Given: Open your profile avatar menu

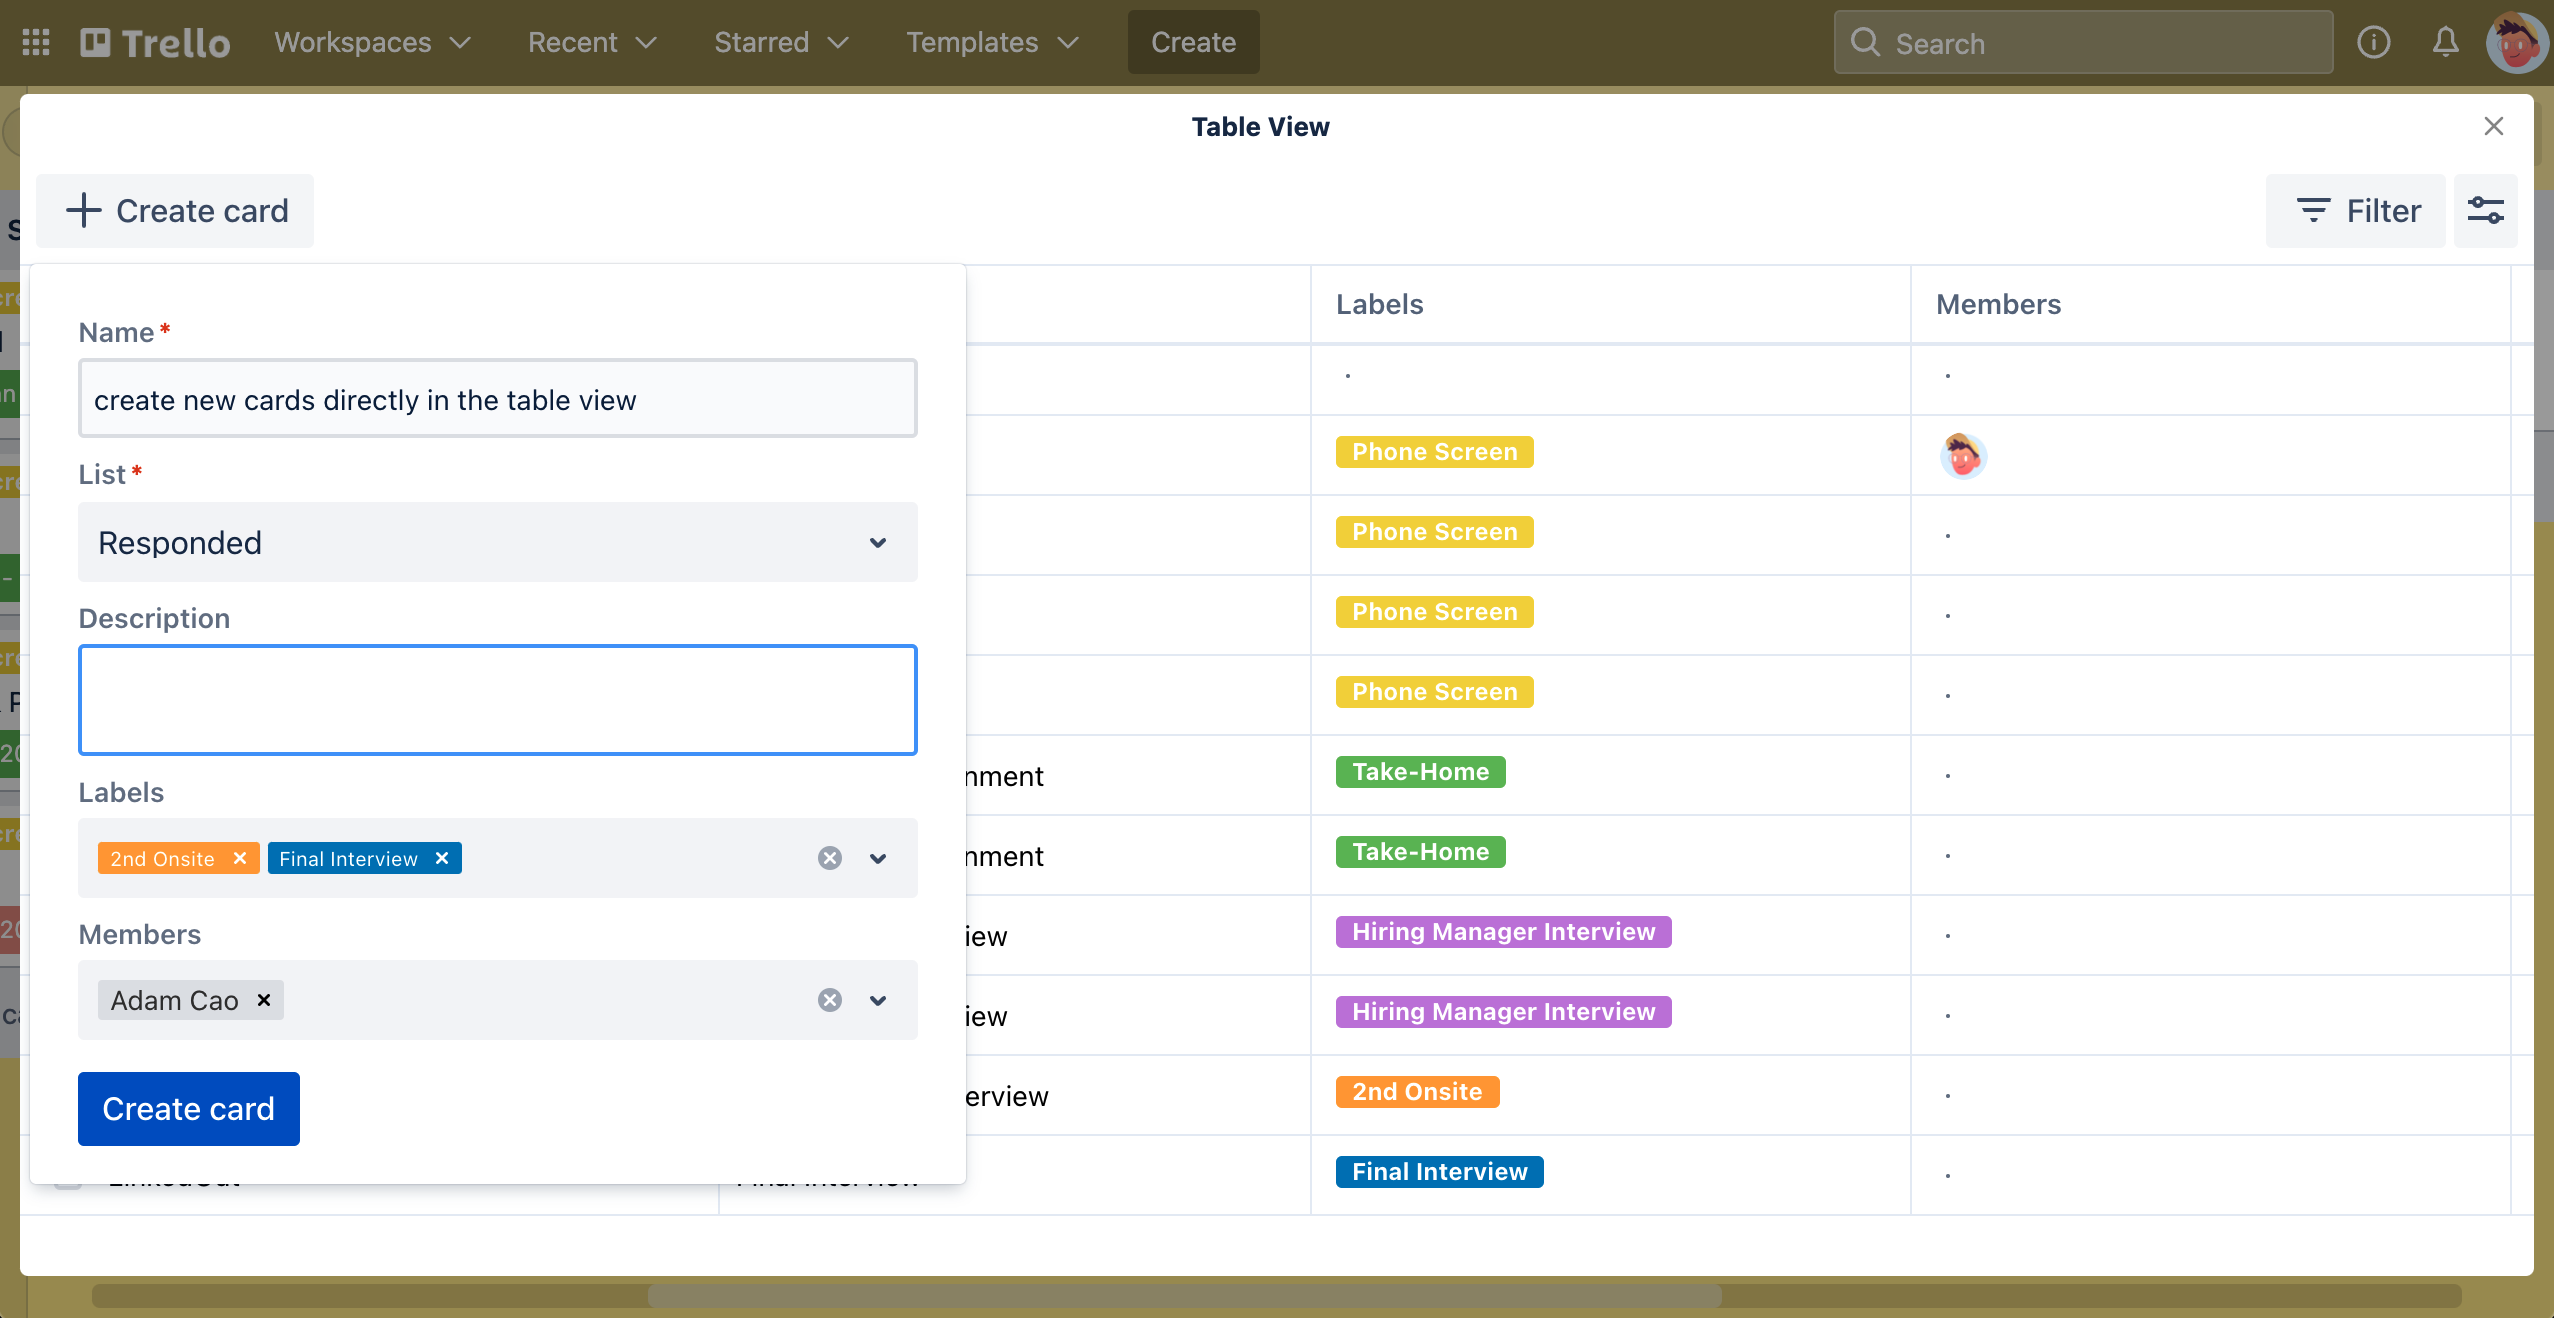Looking at the screenshot, I should (x=2516, y=42).
